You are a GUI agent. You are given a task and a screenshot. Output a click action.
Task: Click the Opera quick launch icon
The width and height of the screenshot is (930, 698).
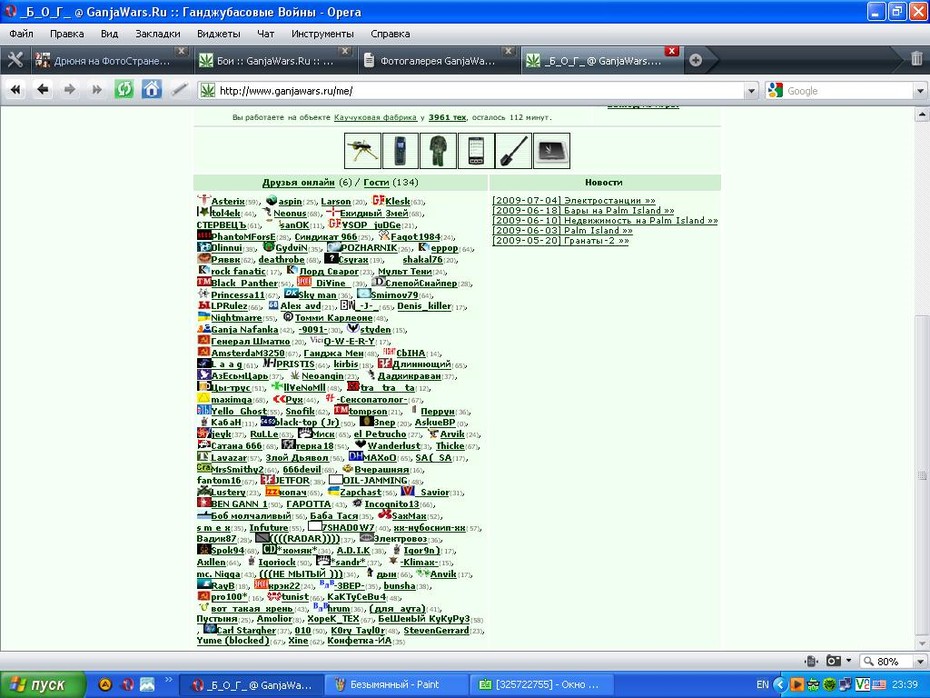pos(128,685)
